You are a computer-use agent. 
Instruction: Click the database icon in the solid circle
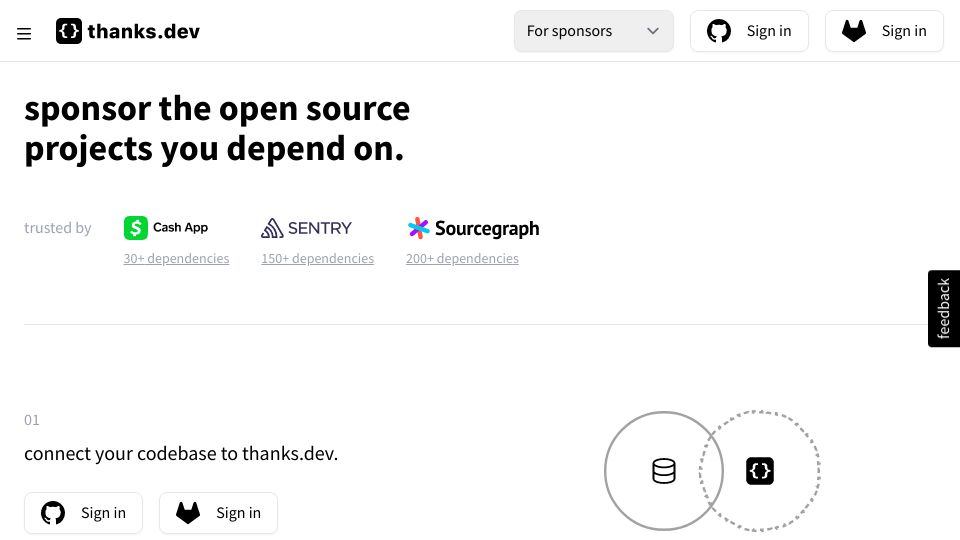tap(664, 471)
